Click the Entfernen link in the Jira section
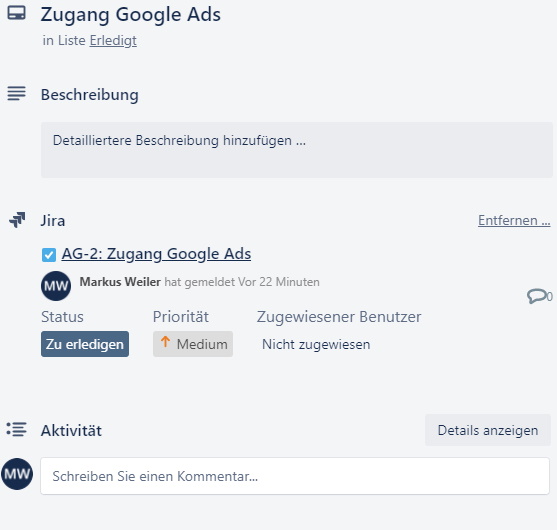The width and height of the screenshot is (557, 530). pyautogui.click(x=514, y=220)
